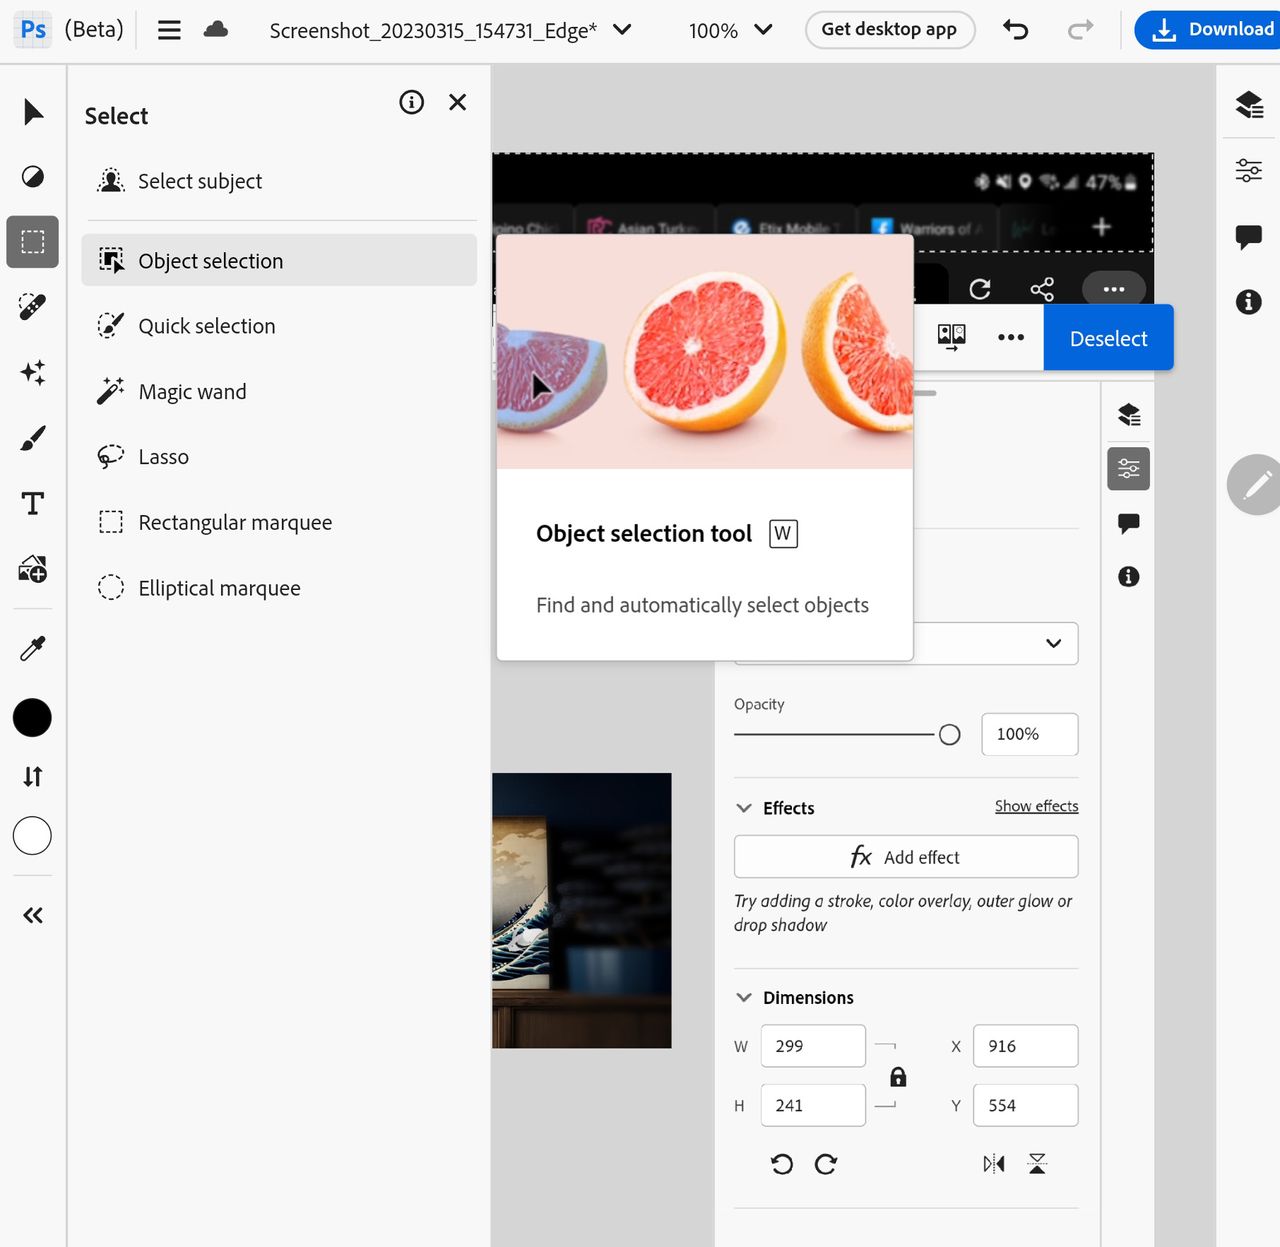Click the width W field 299
This screenshot has width=1280, height=1247.
pyautogui.click(x=813, y=1046)
